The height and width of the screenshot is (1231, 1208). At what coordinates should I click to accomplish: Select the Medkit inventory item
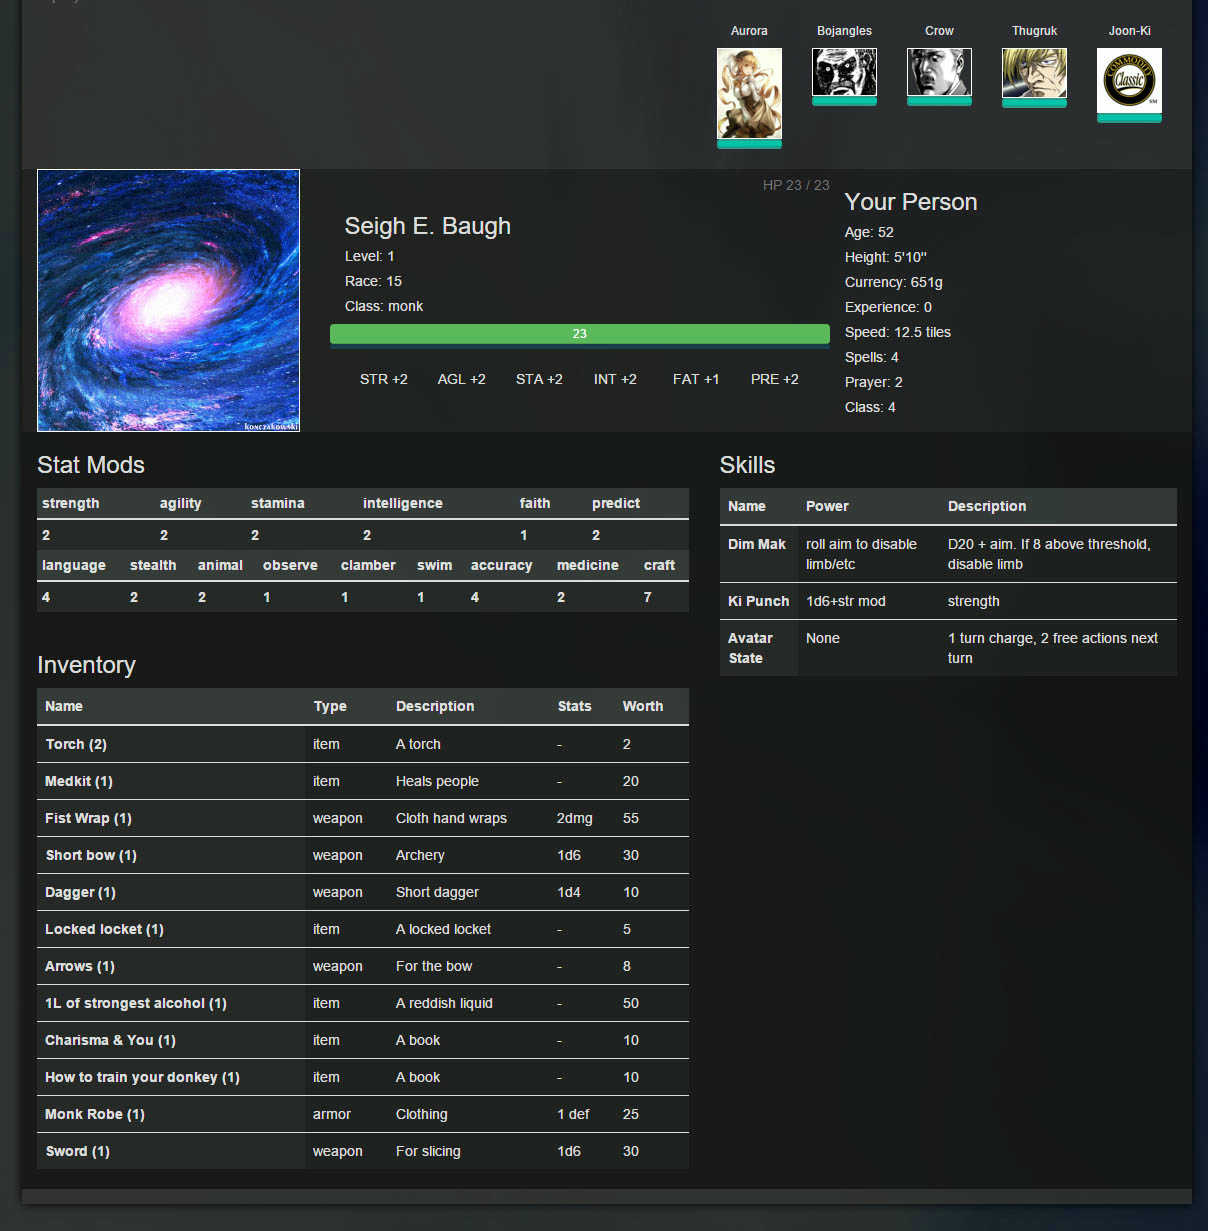[79, 781]
